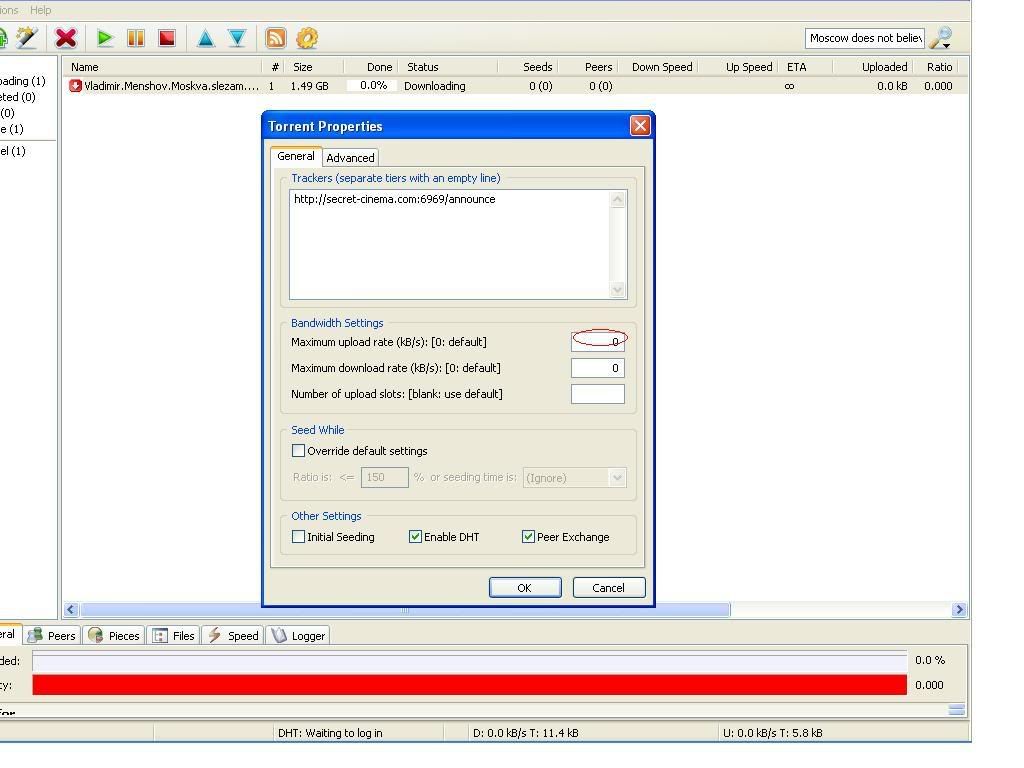
Task: Switch to the Advanced tab
Action: click(350, 158)
